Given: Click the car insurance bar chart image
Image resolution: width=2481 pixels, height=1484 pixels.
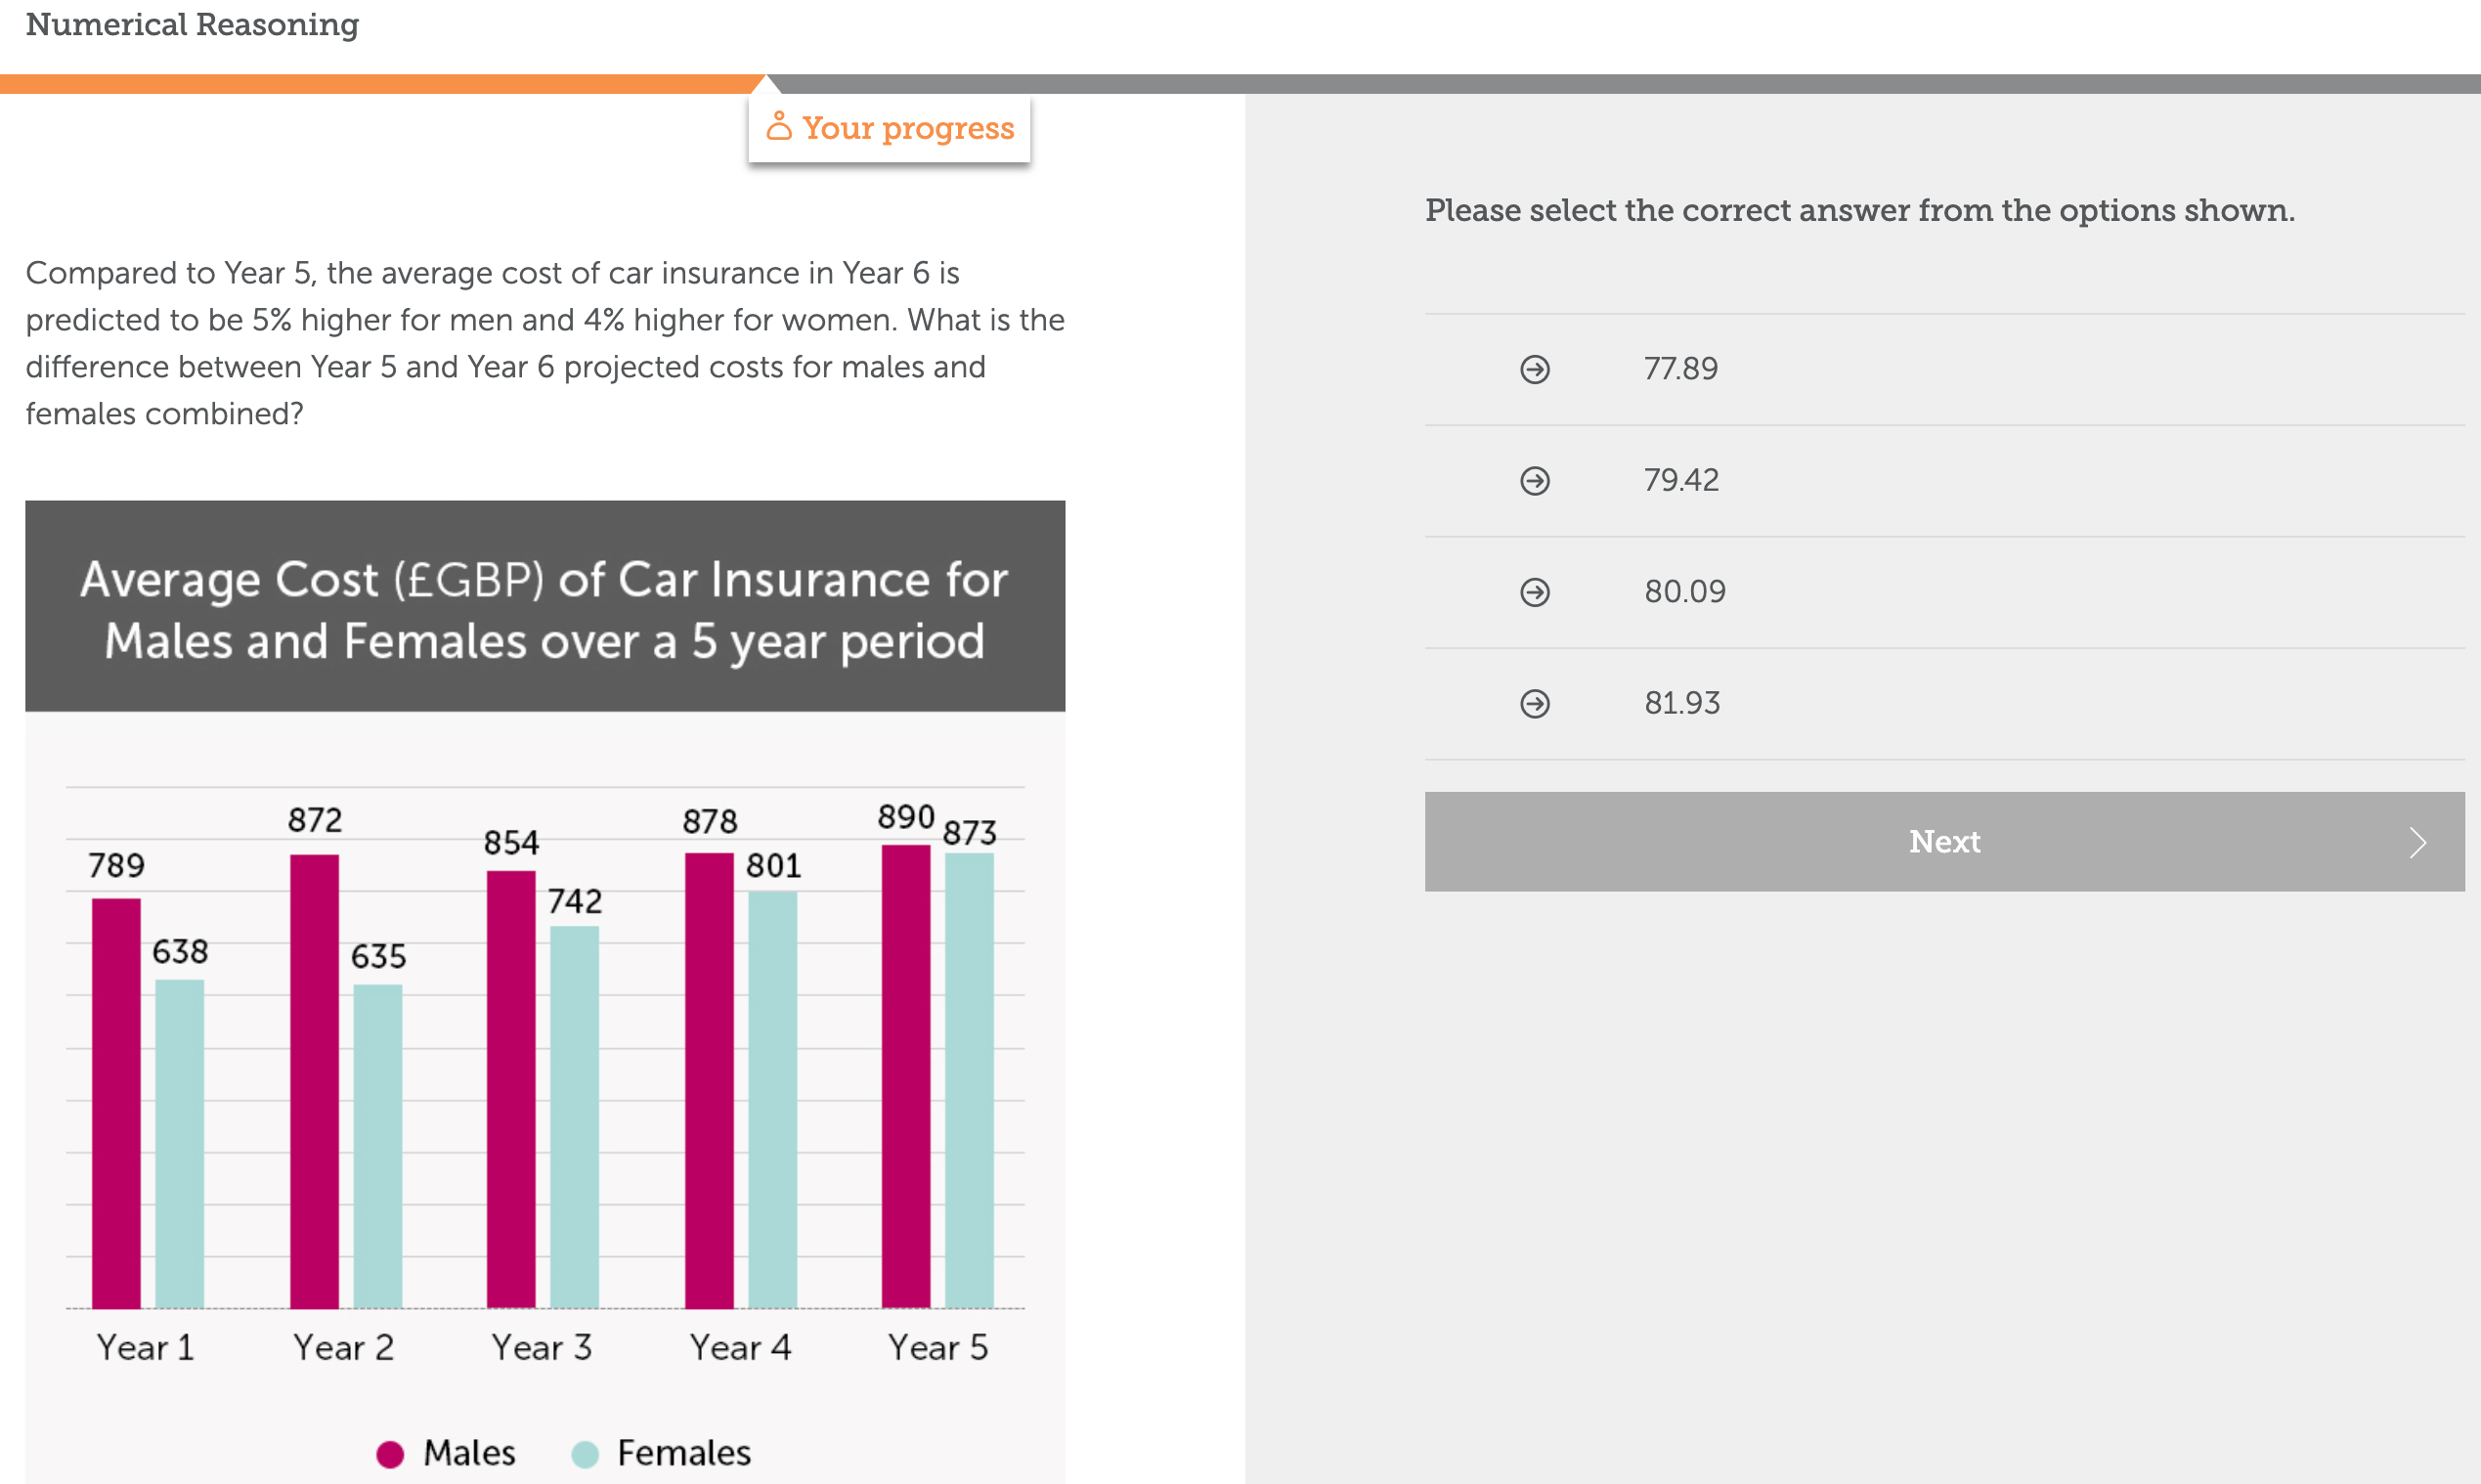Looking at the screenshot, I should [x=545, y=990].
